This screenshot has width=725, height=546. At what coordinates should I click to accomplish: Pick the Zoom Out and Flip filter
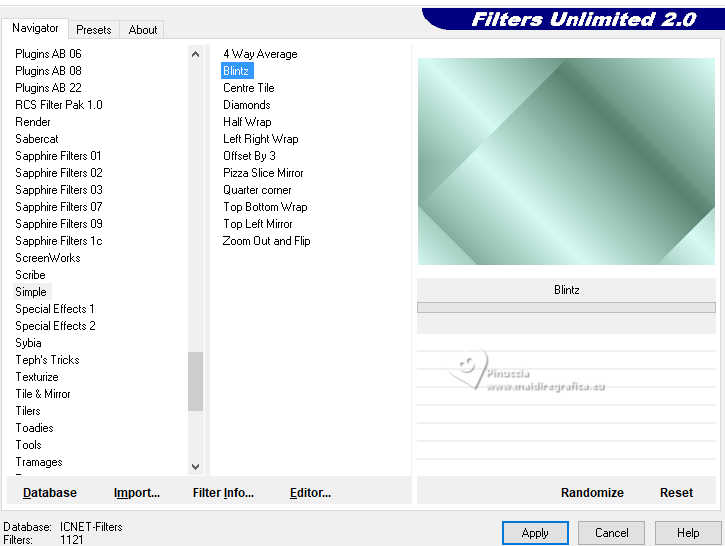tap(266, 241)
